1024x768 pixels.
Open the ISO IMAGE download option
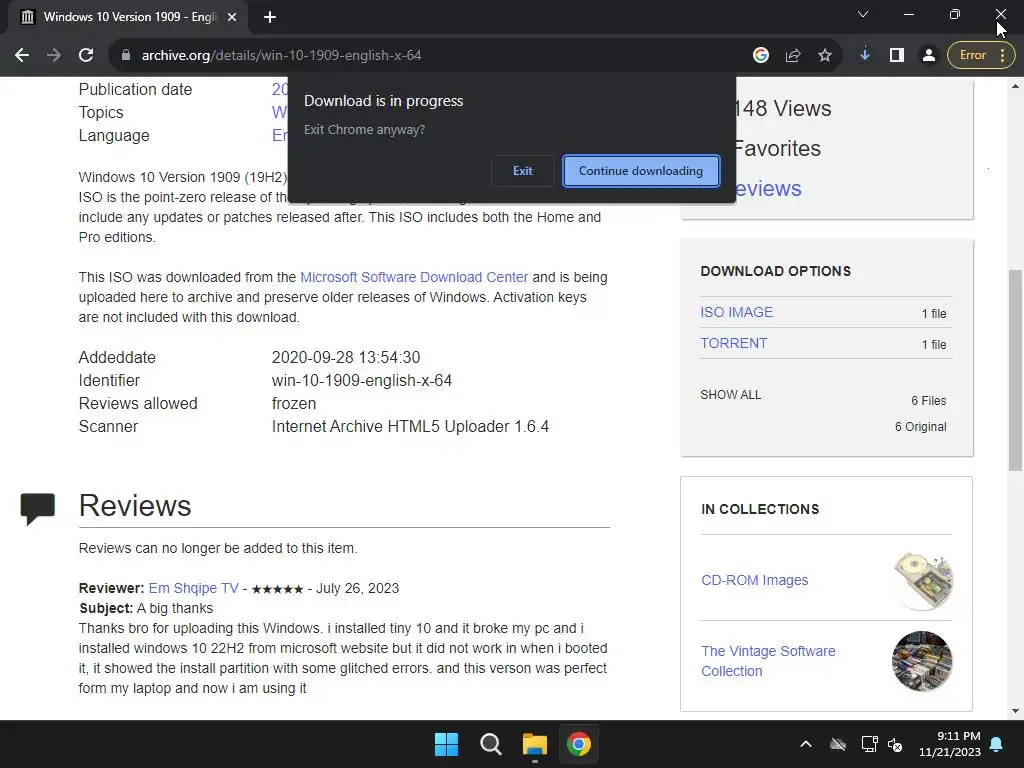[x=736, y=312]
